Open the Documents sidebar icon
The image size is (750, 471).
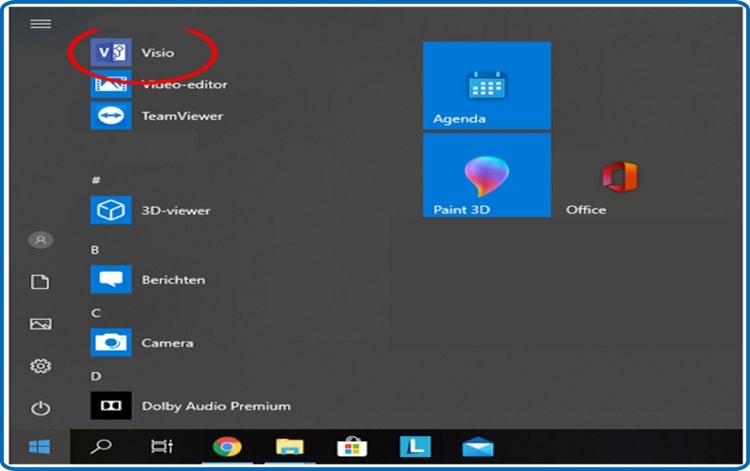coord(40,282)
